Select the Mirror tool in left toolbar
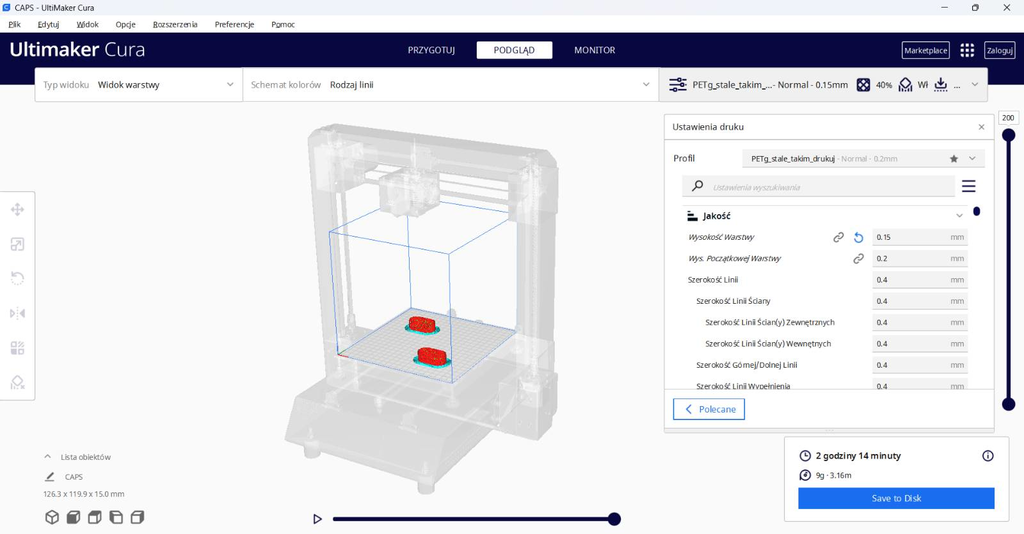 (18, 313)
